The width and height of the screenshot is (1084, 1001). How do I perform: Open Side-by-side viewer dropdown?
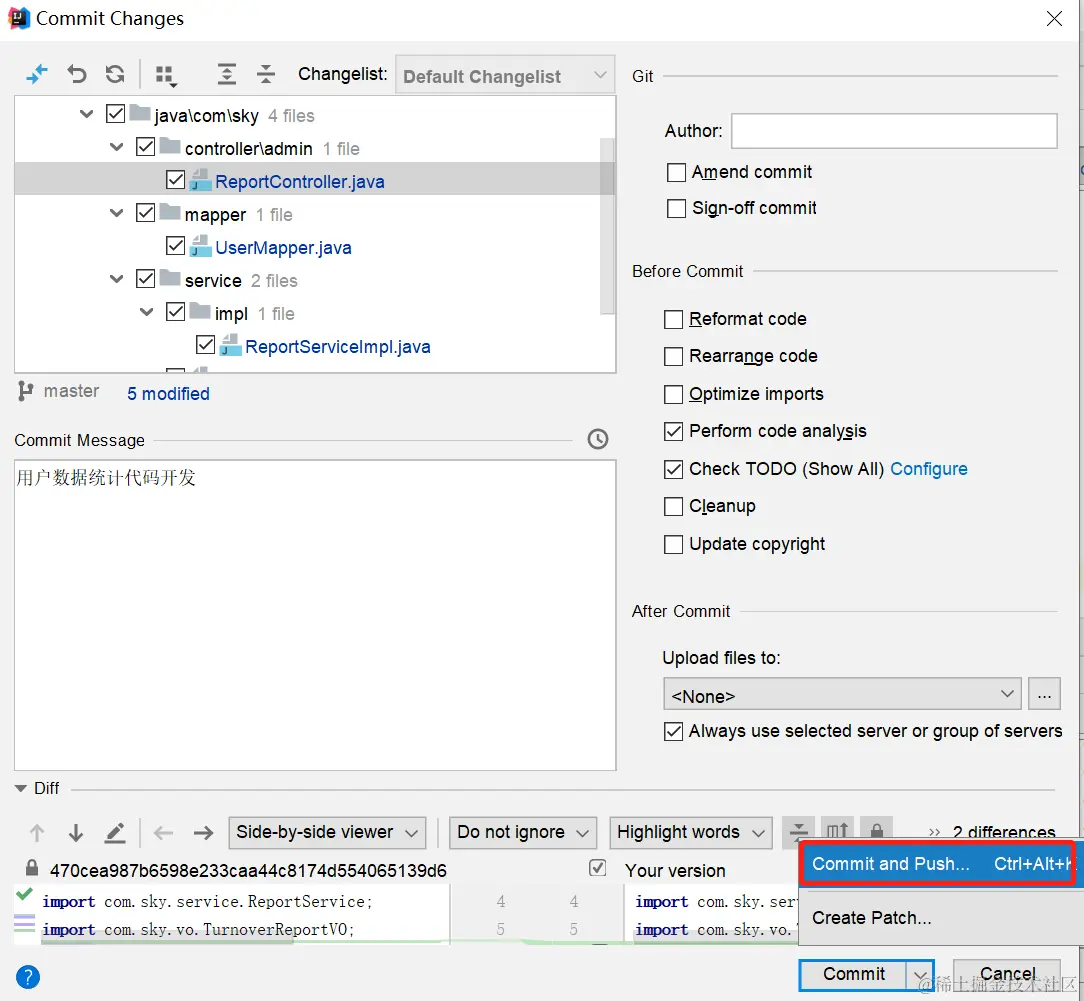(327, 832)
